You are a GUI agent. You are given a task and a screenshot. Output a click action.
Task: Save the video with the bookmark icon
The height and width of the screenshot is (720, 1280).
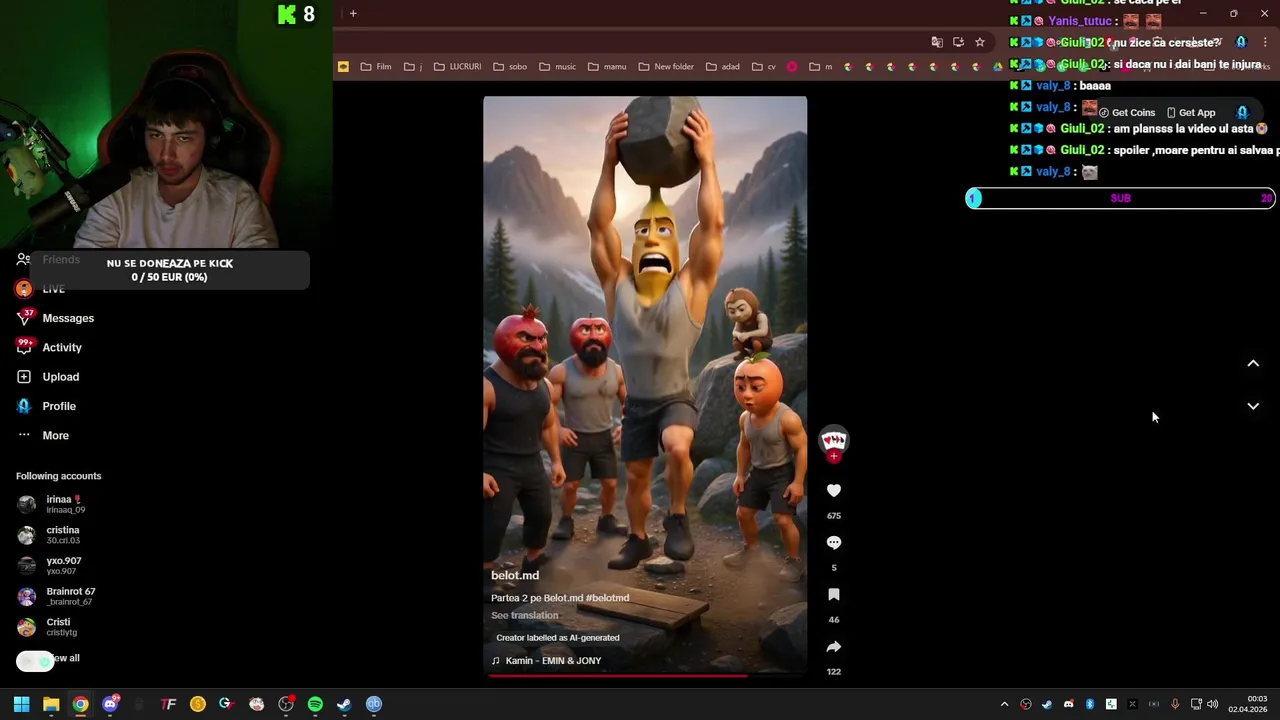[x=834, y=594]
